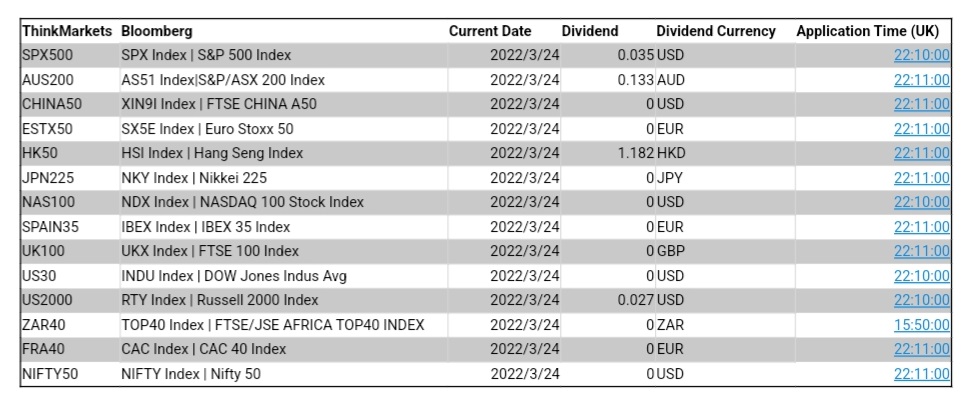
Task: Click the HK50 dividend value 1.182
Action: click(x=636, y=153)
